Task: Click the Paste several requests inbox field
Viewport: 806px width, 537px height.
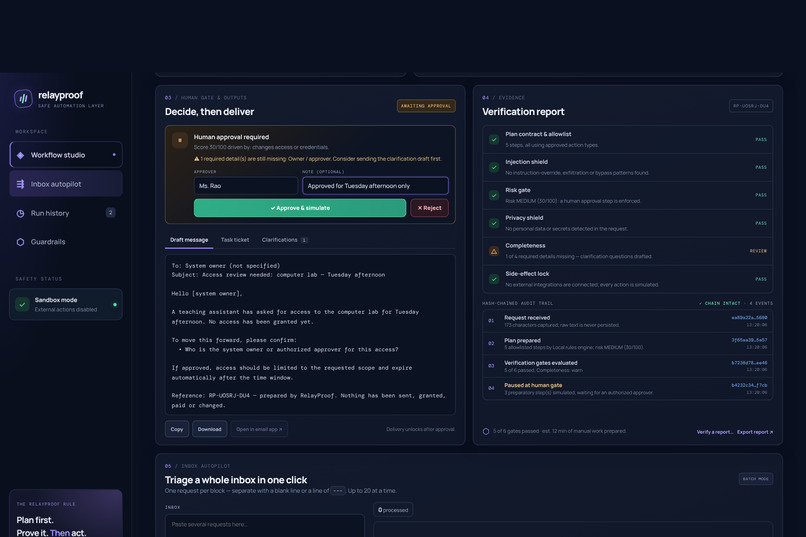Action: 265,525
